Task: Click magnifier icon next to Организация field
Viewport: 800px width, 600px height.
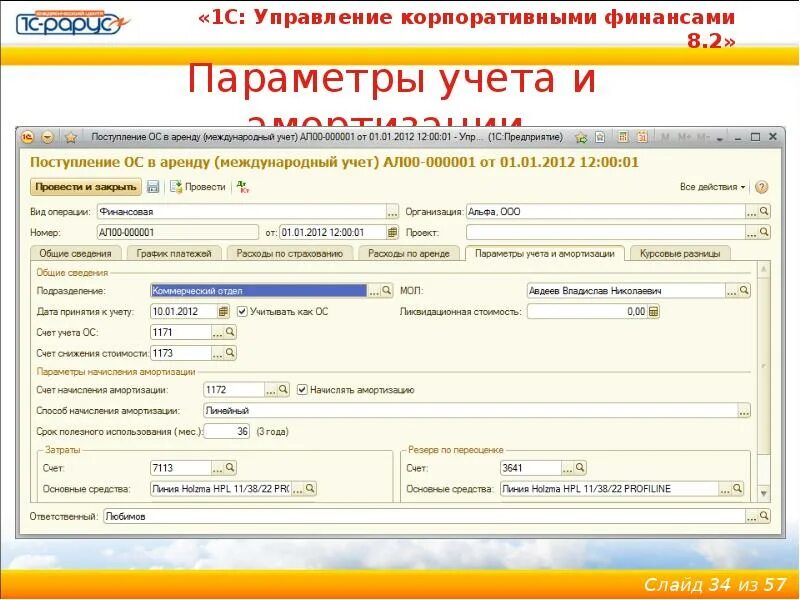Action: [x=764, y=211]
